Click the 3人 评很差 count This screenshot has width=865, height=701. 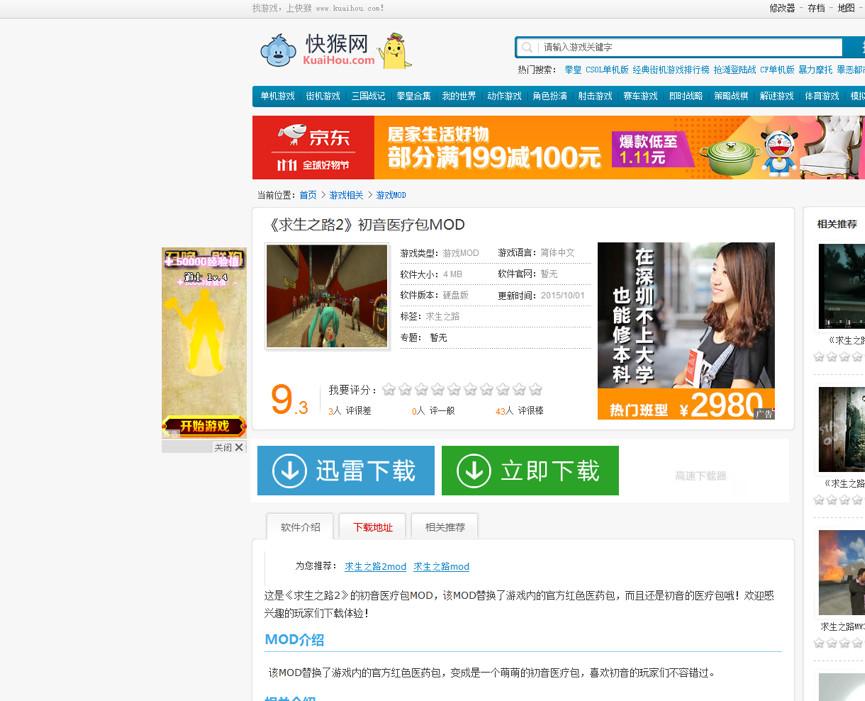point(349,411)
